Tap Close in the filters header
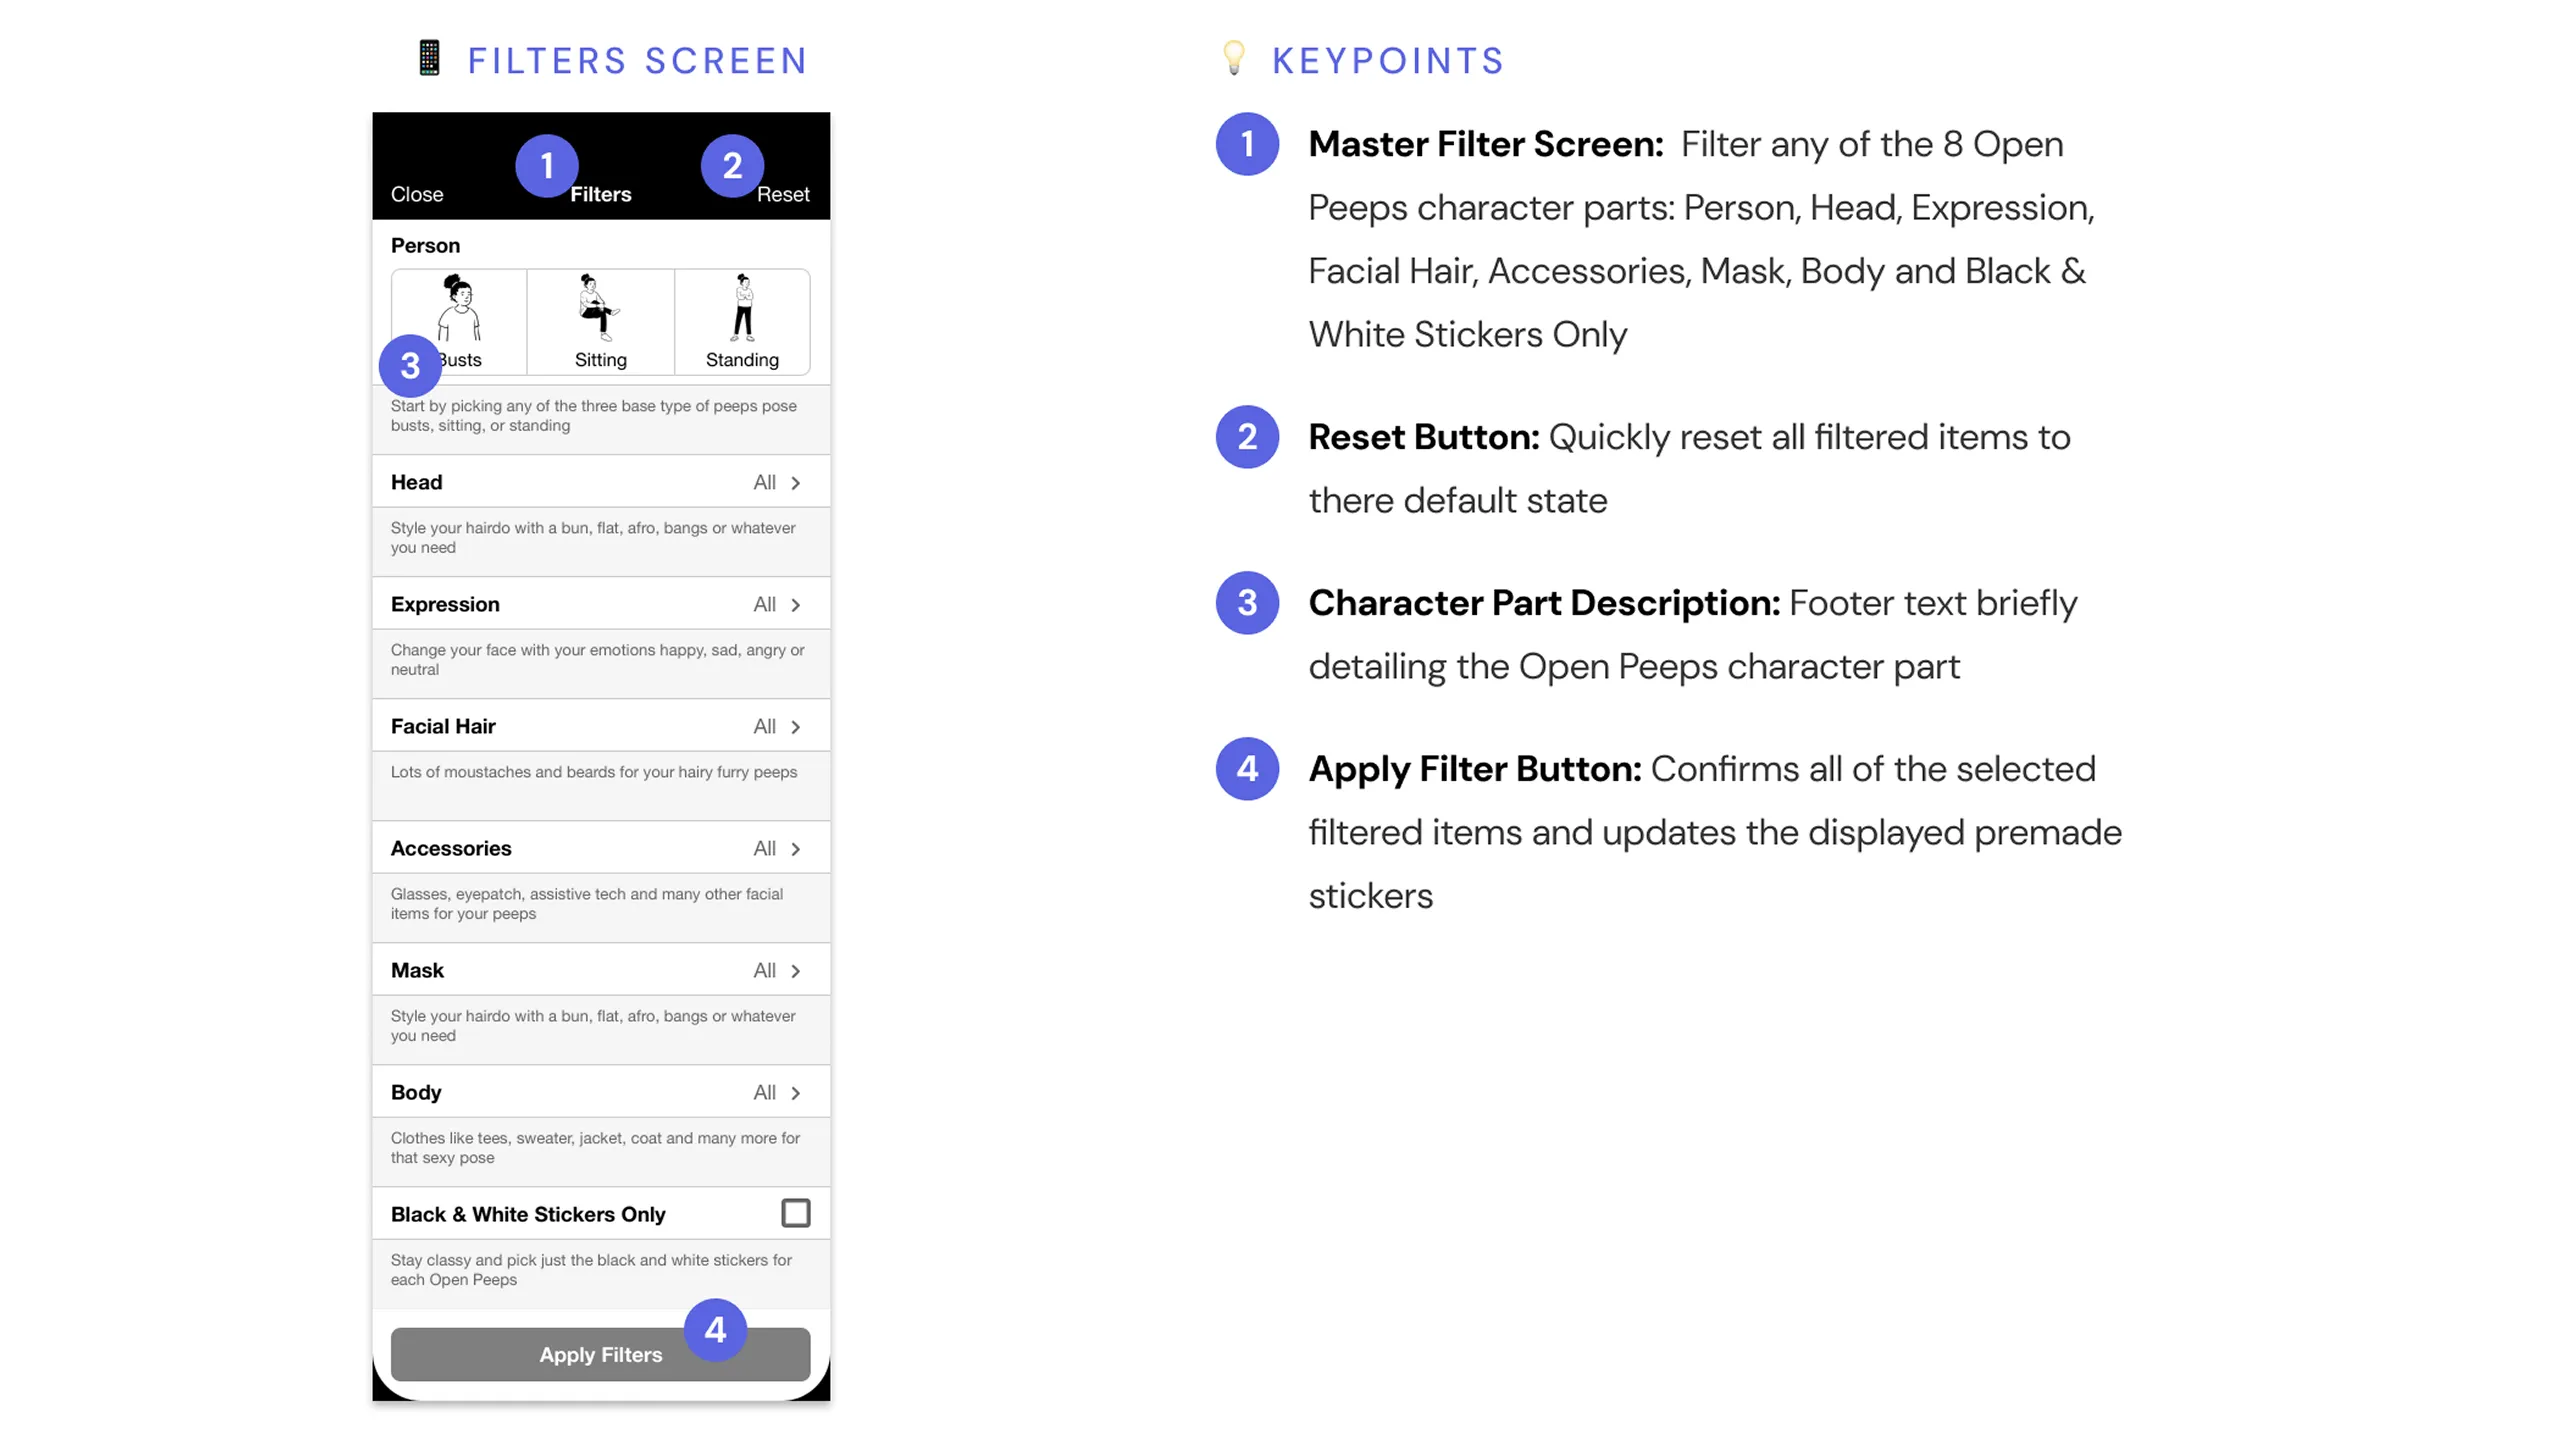Viewport: 2560px width, 1440px height. pyautogui.click(x=416, y=194)
